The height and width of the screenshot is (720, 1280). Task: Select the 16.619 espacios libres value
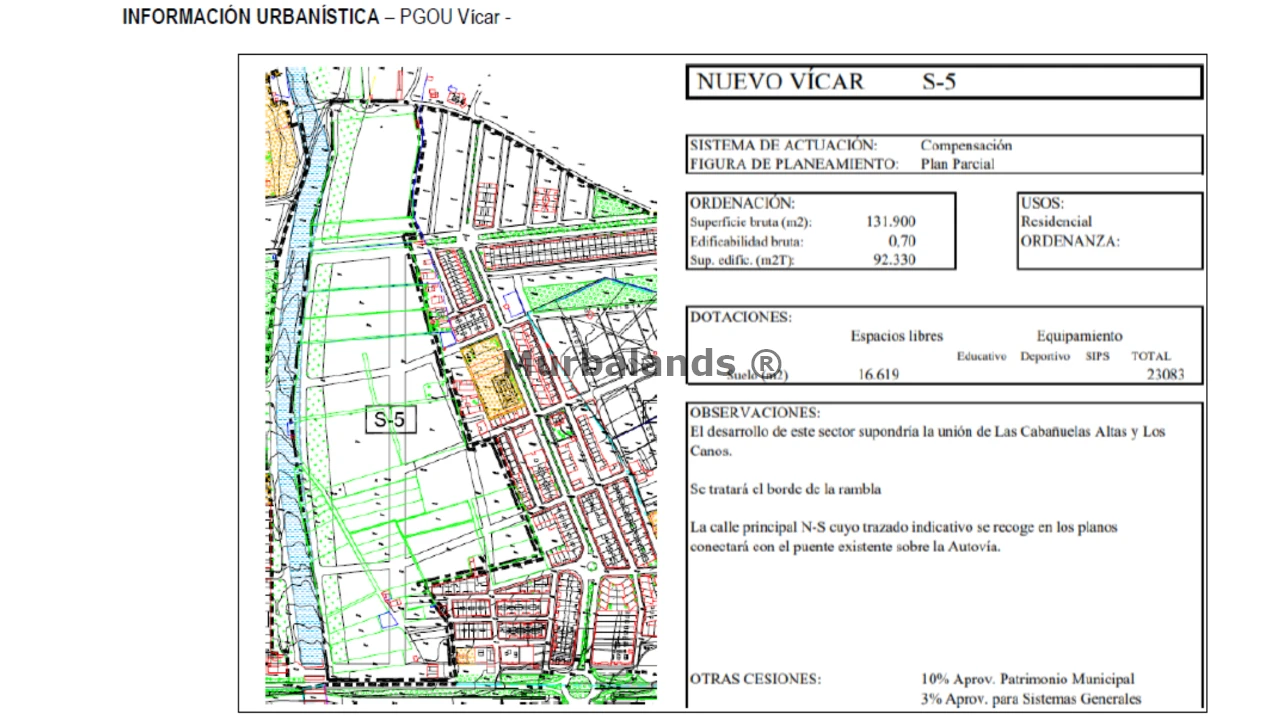879,375
